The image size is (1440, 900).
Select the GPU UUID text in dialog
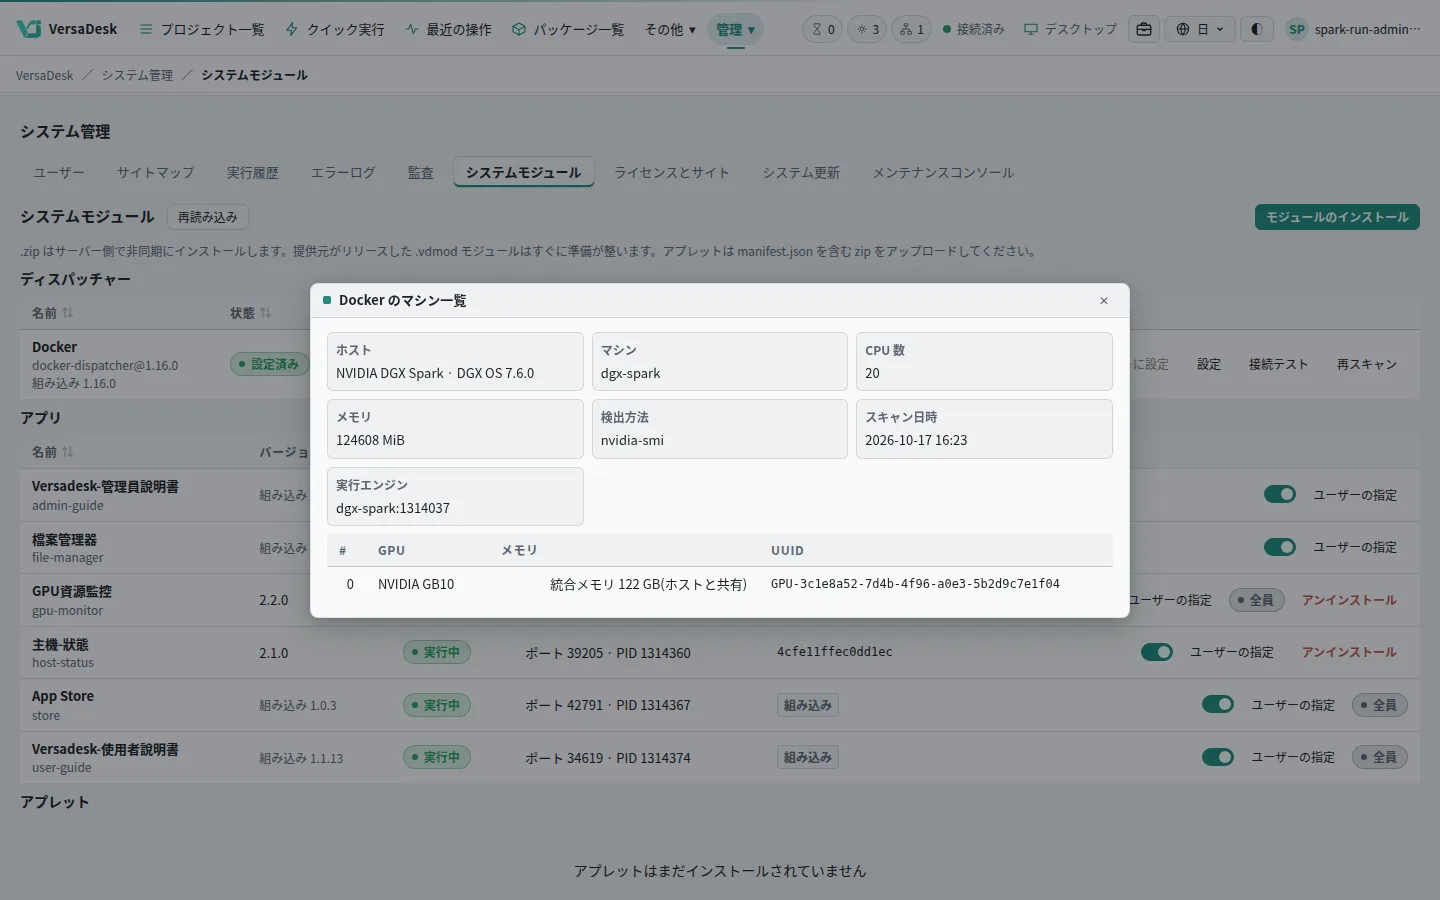click(915, 584)
